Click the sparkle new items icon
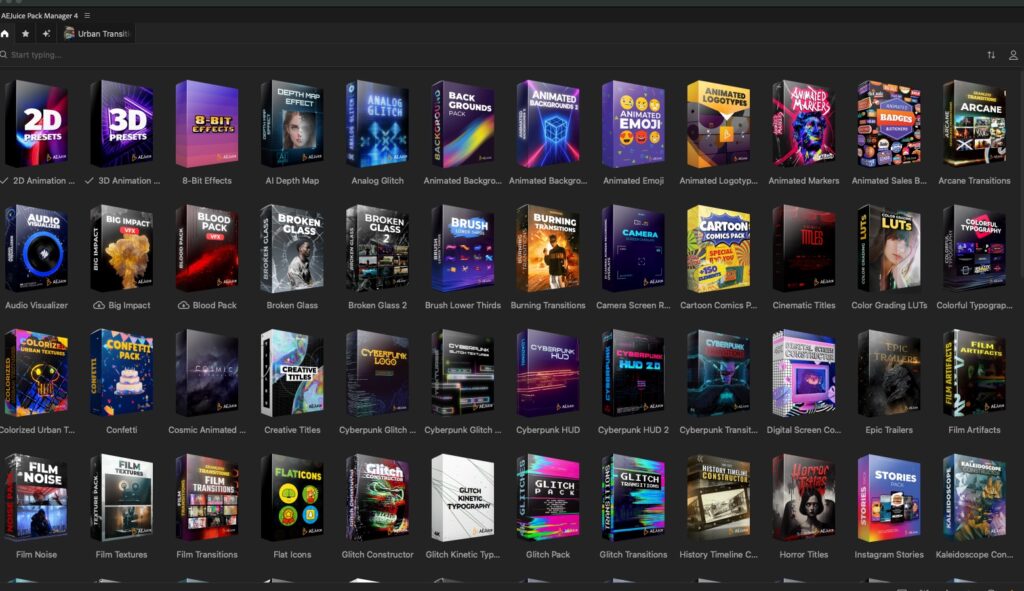 click(x=46, y=33)
